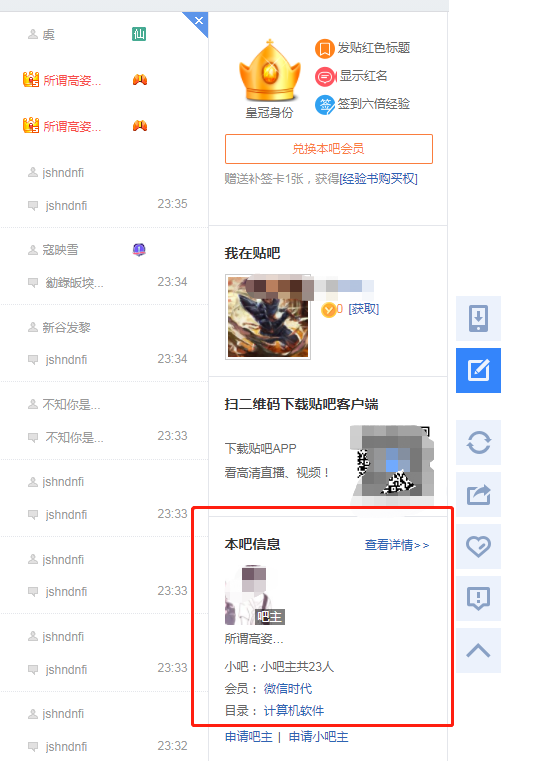Screen dimensions: 553x761
Task: Click the green 仙 badge next to 虔
Action: [x=139, y=34]
